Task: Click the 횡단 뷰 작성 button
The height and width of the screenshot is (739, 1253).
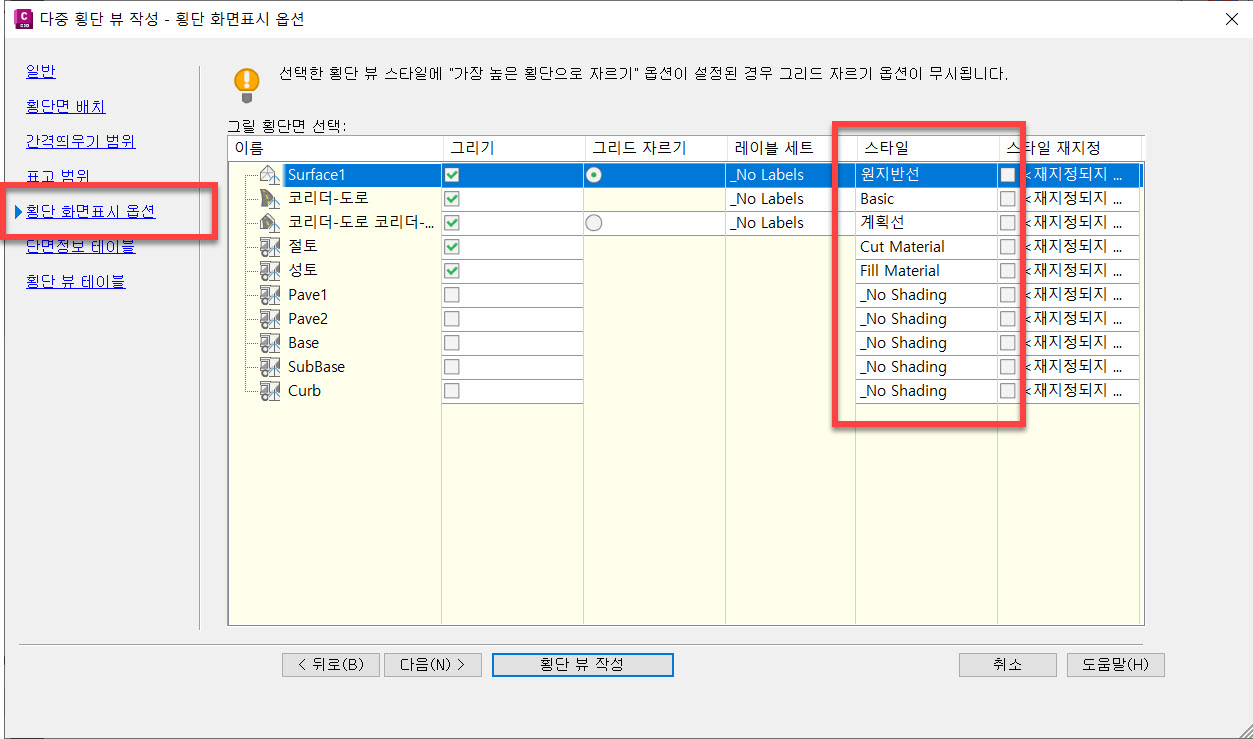Action: click(x=582, y=665)
